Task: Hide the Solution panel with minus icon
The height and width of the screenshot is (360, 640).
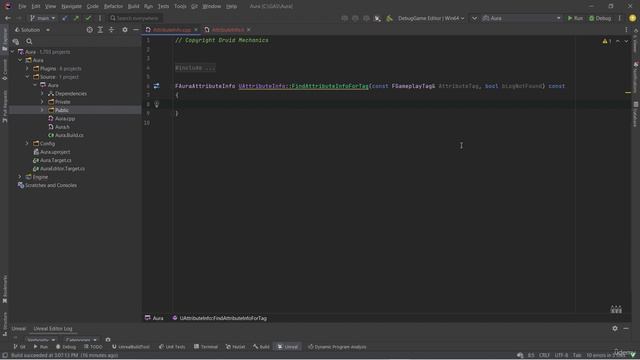Action: pos(136,30)
